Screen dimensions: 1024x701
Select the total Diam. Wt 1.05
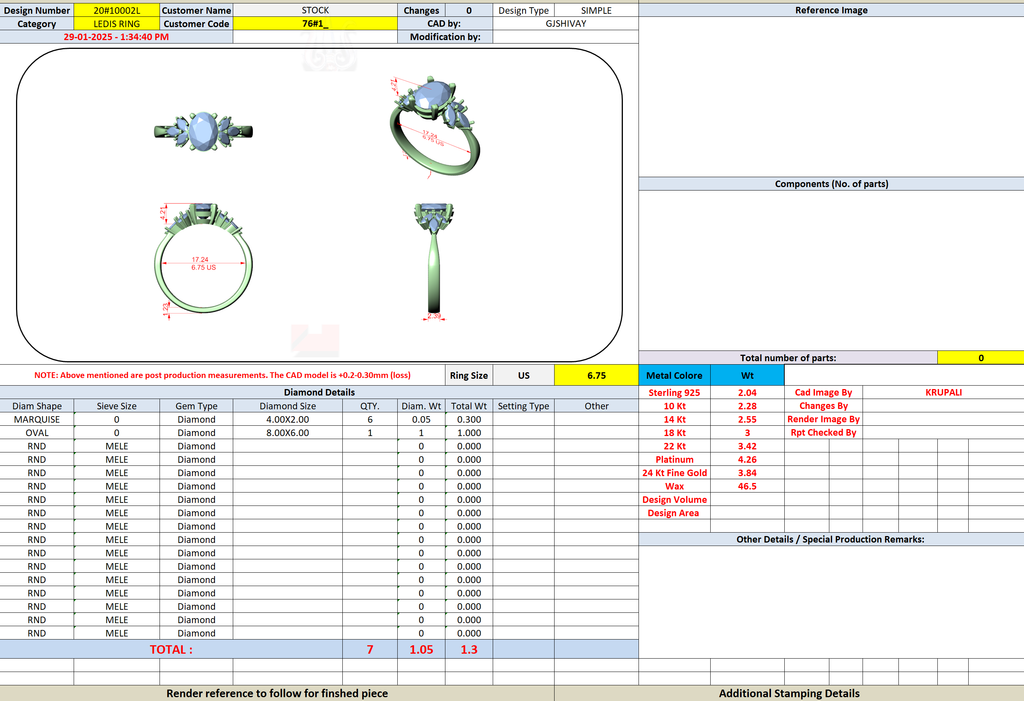(x=421, y=649)
